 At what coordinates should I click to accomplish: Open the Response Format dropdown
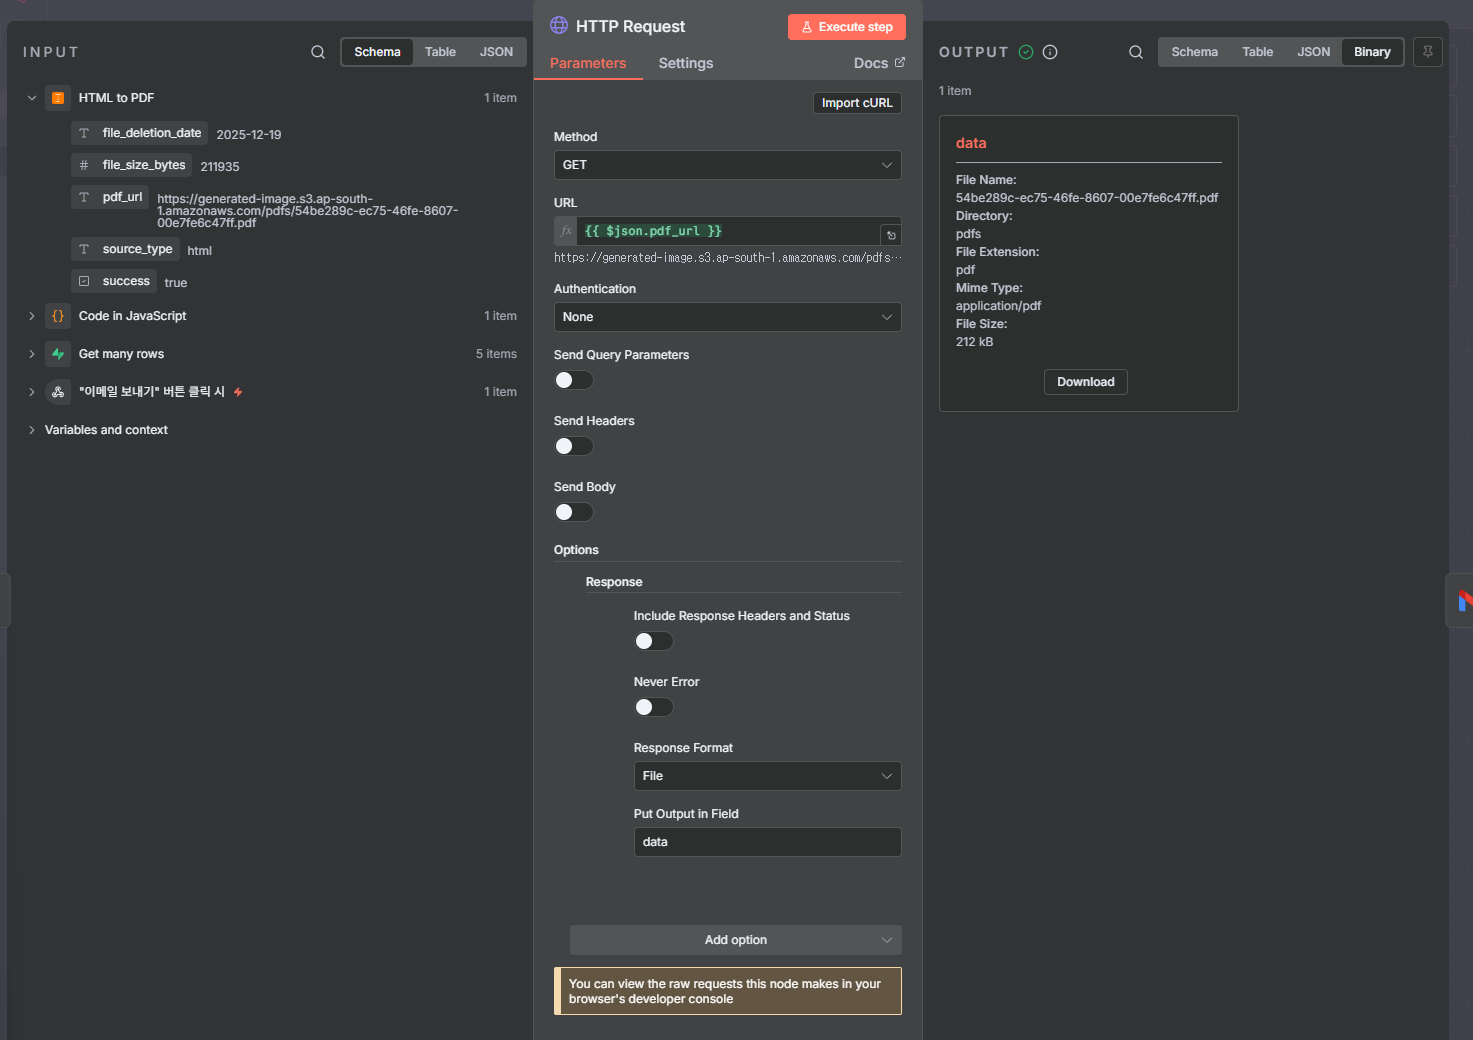(x=767, y=776)
